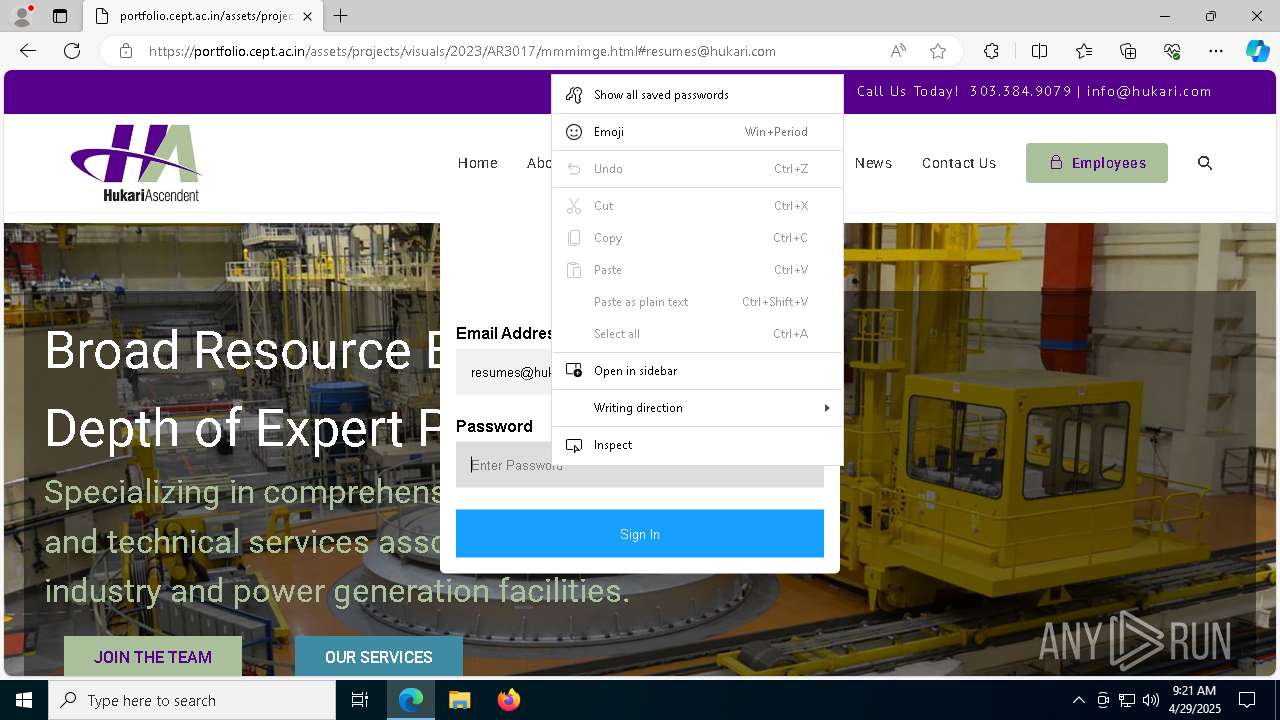Open Microsoft Edge from taskbar

(411, 700)
